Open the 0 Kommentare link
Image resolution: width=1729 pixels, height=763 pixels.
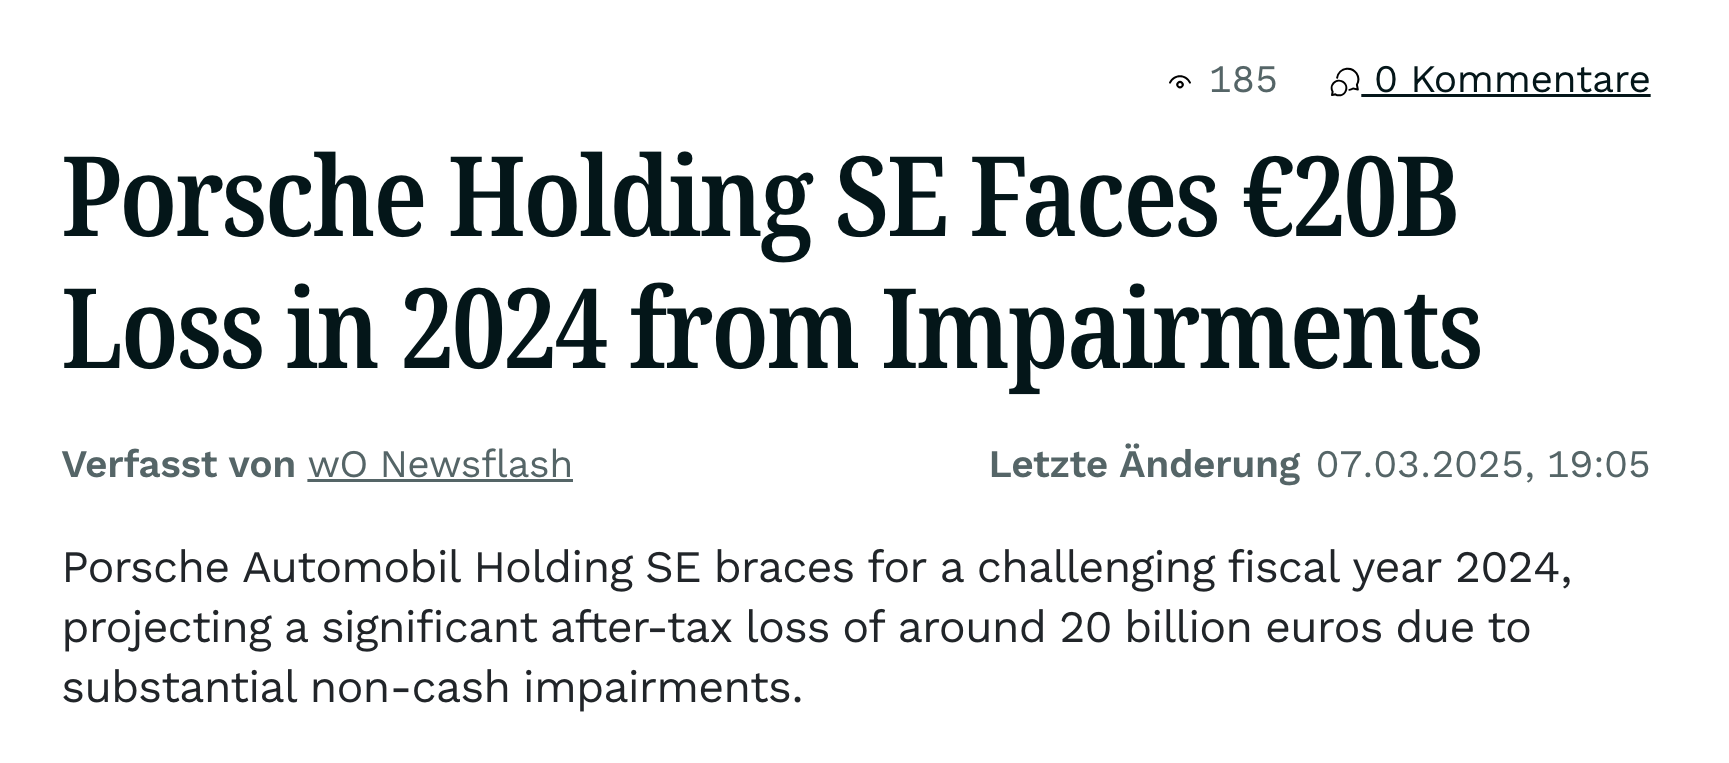coord(1490,80)
